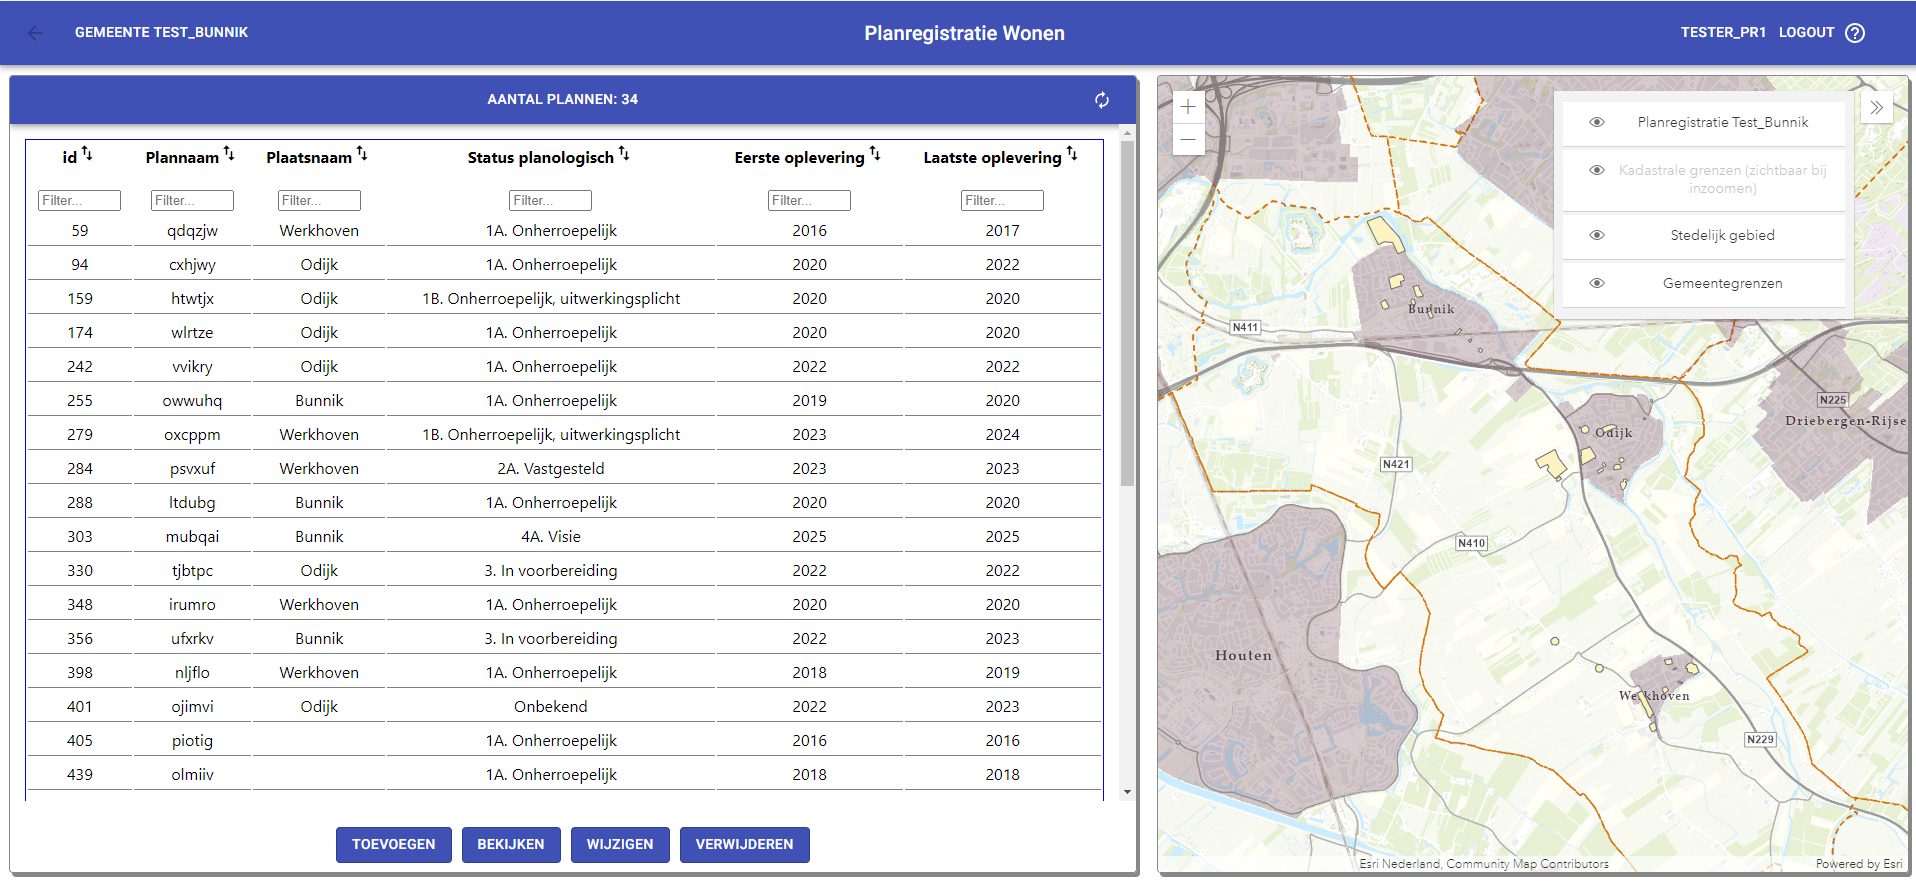Screen dimensions: 1916x885
Task: Click the Plaatsnaam filter field
Action: (x=319, y=201)
